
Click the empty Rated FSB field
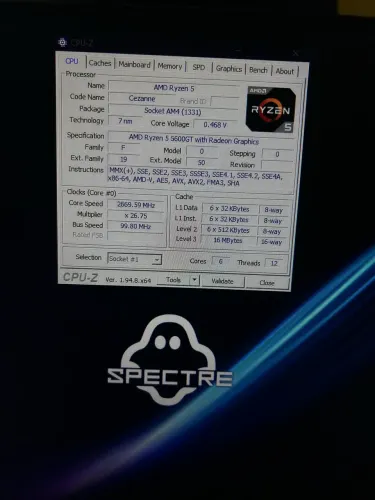tap(136, 236)
